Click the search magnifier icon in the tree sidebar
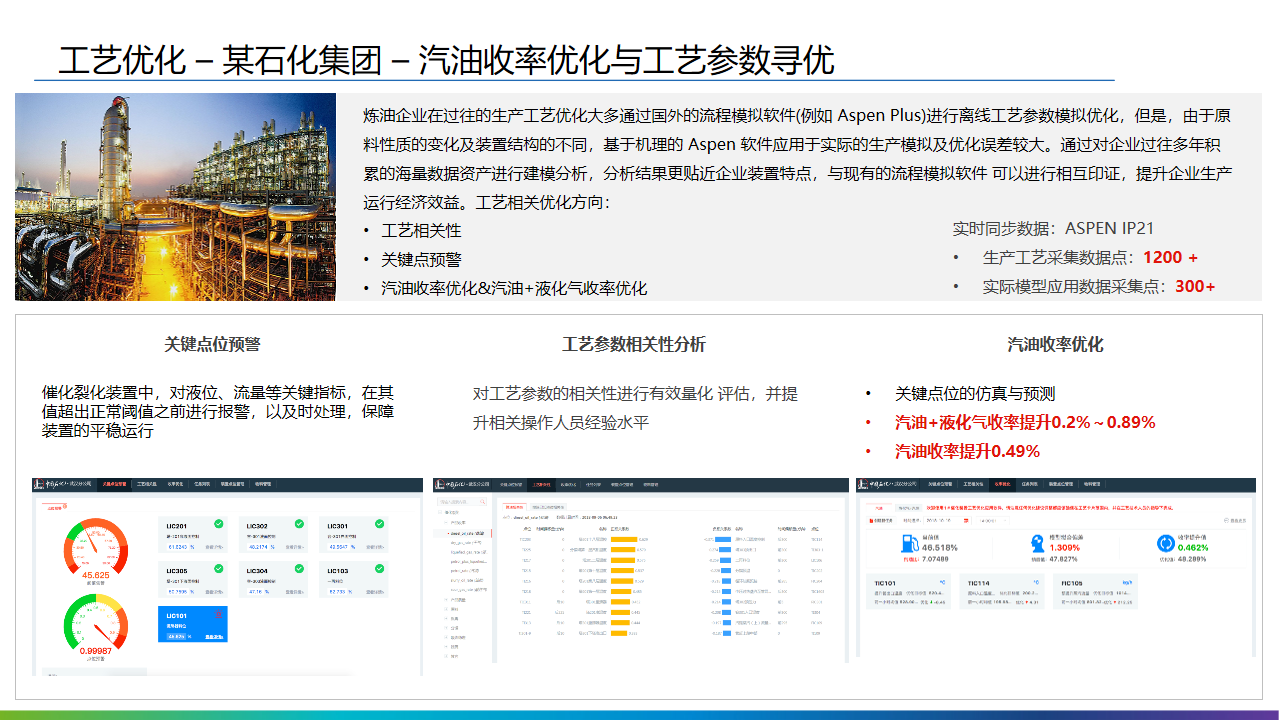The height and width of the screenshot is (720, 1279). pyautogui.click(x=483, y=502)
